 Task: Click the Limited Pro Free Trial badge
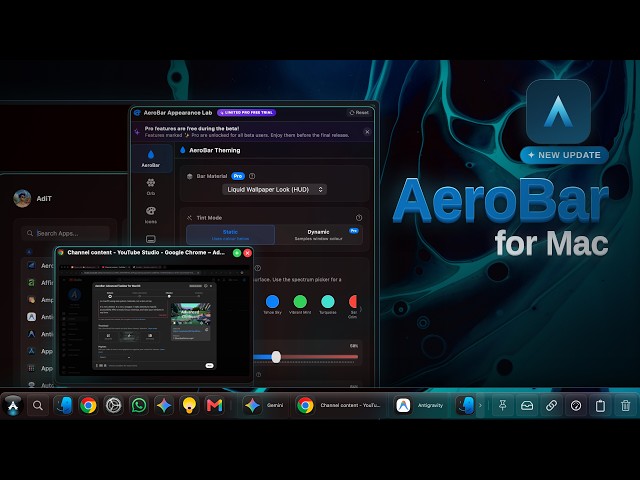pyautogui.click(x=247, y=113)
